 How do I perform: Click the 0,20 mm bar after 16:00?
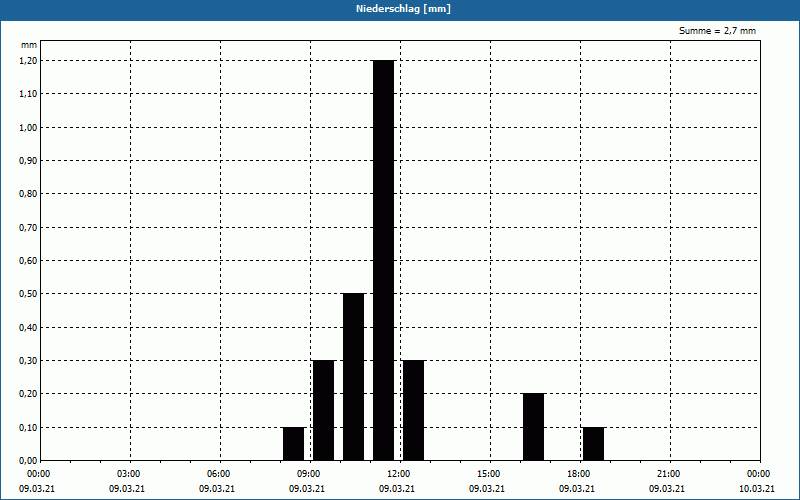(x=533, y=427)
